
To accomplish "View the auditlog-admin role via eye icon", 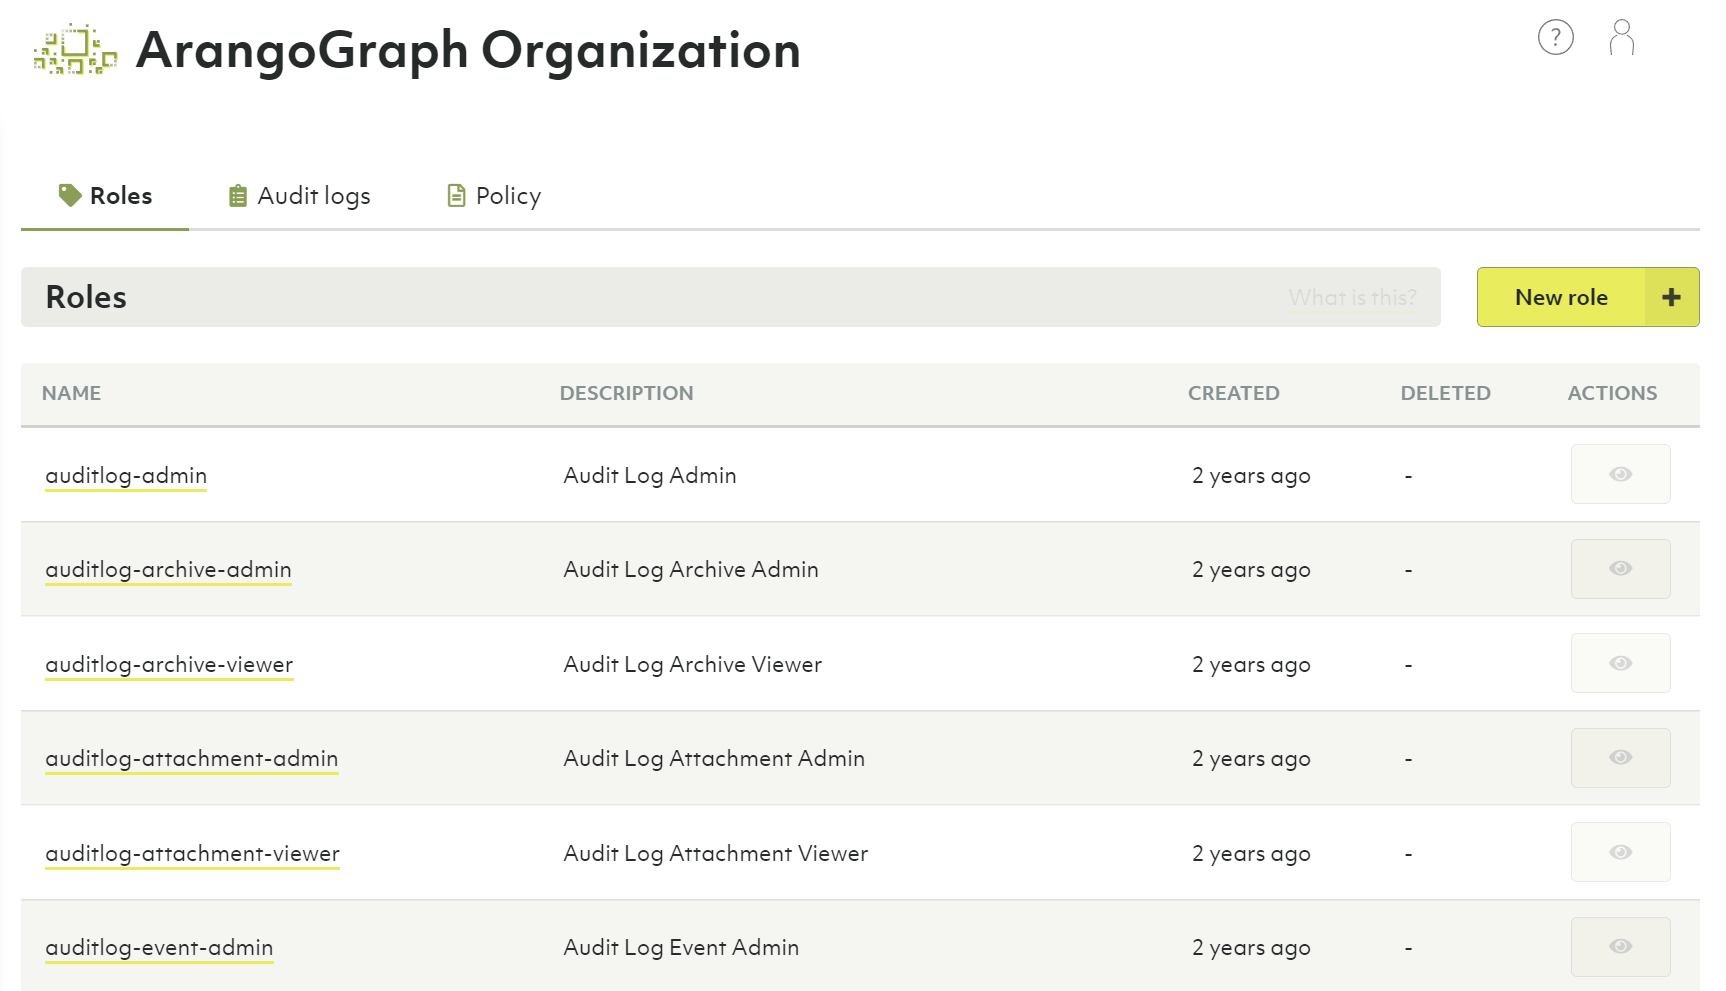I will pos(1620,474).
